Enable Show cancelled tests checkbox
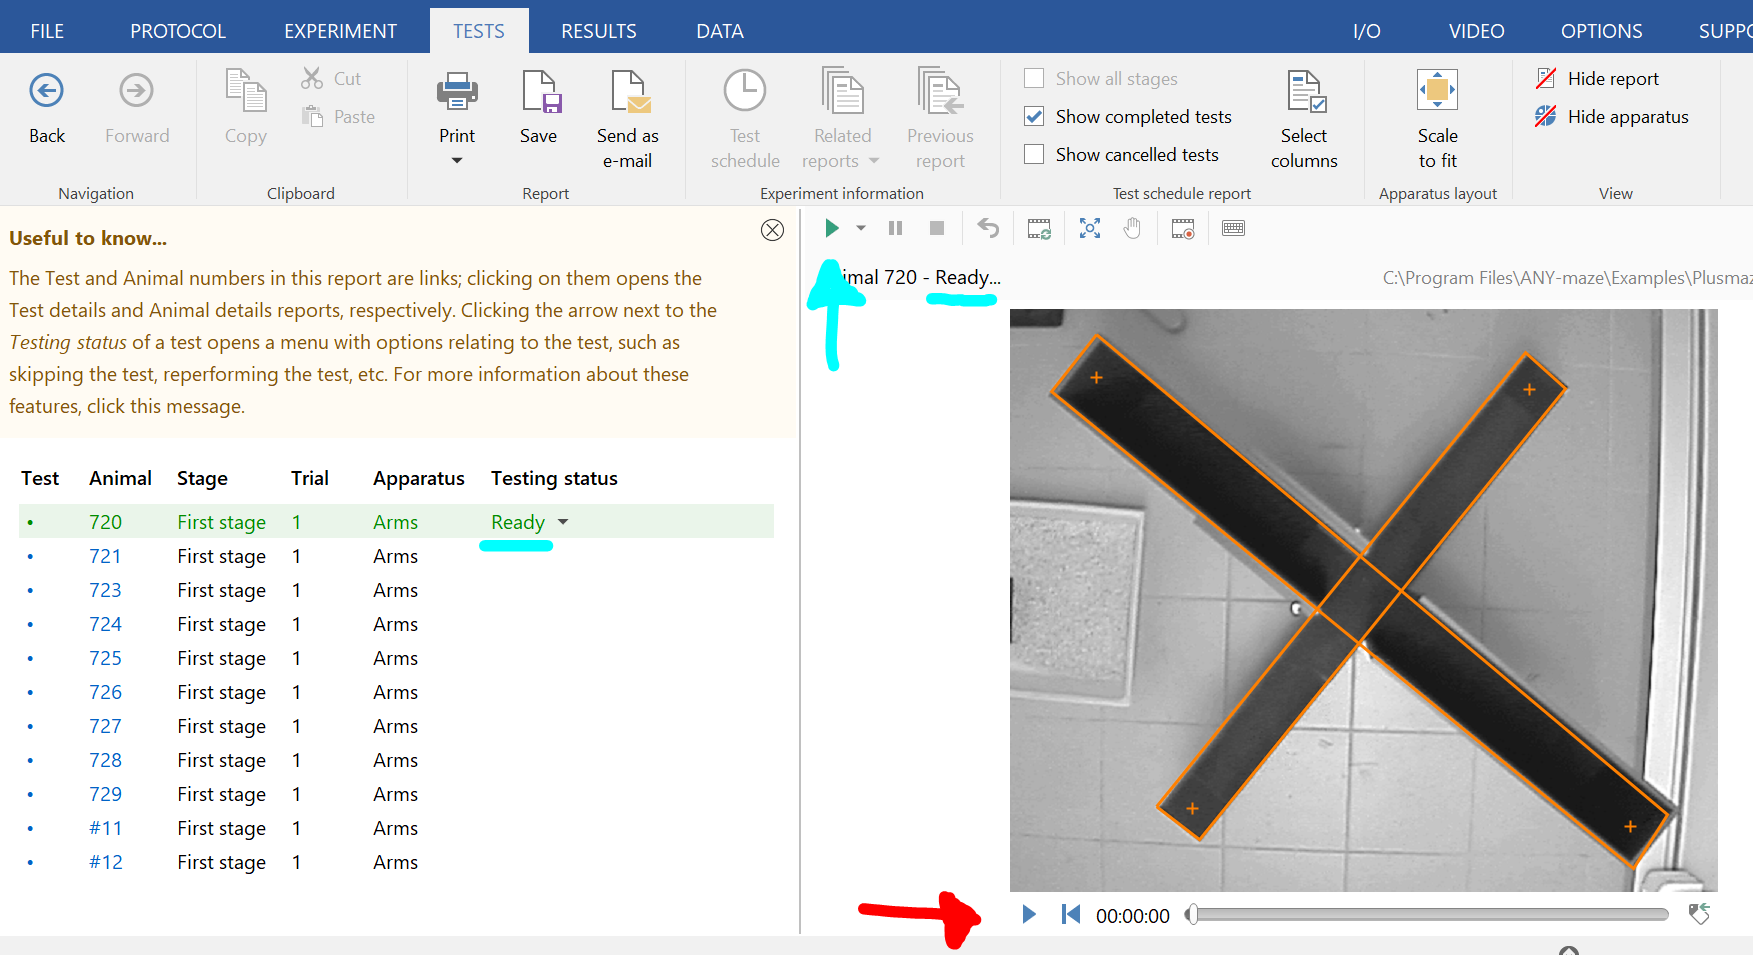 [1035, 155]
